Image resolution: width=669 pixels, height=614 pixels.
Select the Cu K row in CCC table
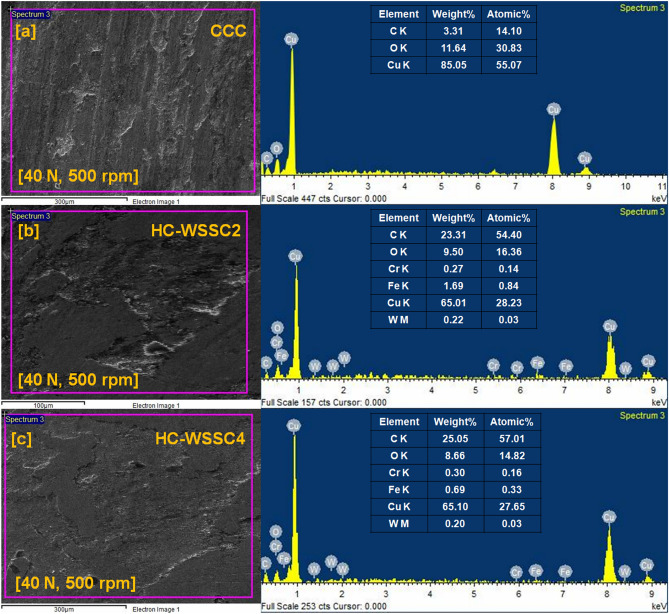tap(454, 65)
